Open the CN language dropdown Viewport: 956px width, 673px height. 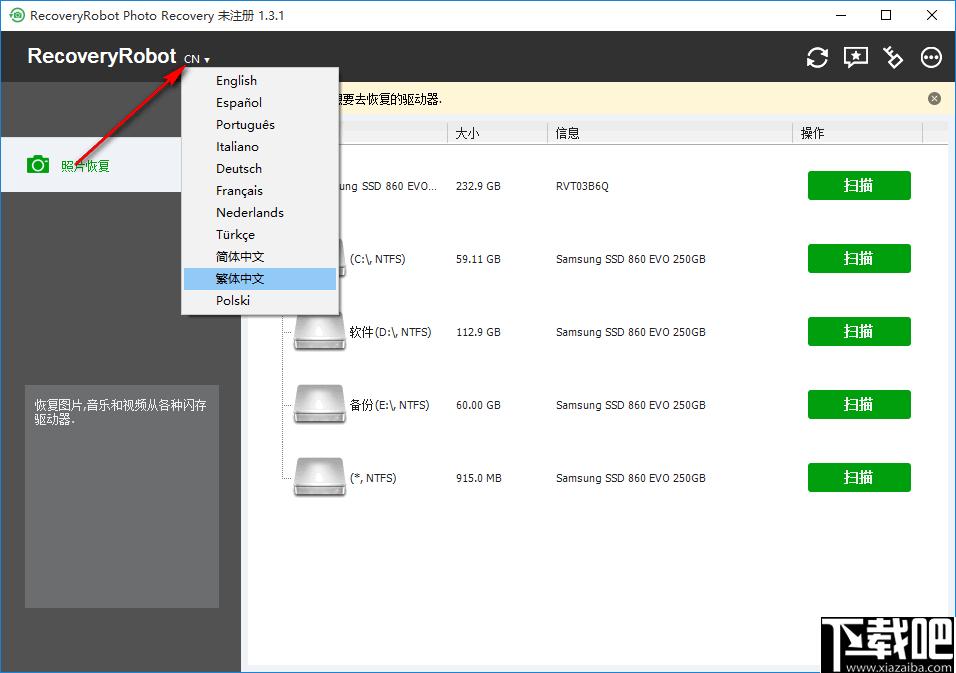[197, 59]
